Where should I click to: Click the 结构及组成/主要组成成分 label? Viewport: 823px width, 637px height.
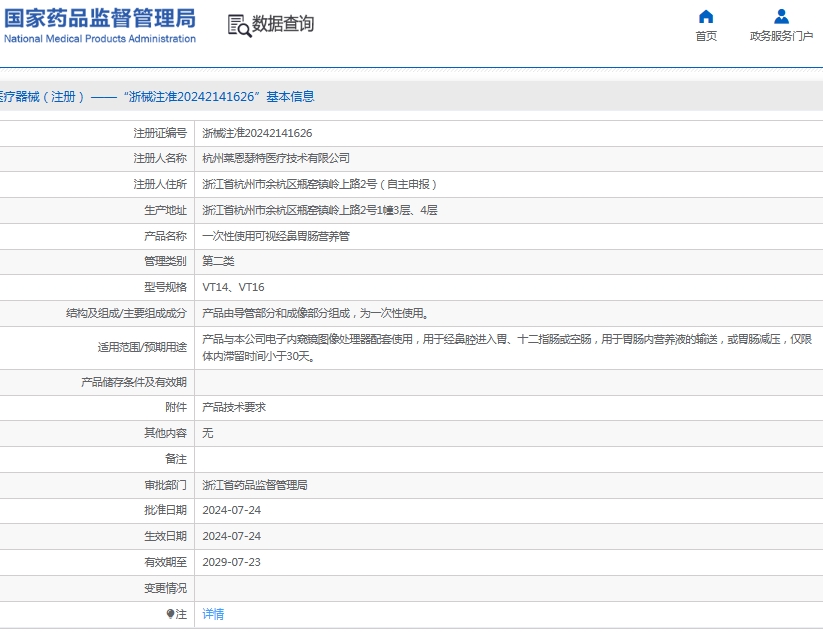coord(126,313)
